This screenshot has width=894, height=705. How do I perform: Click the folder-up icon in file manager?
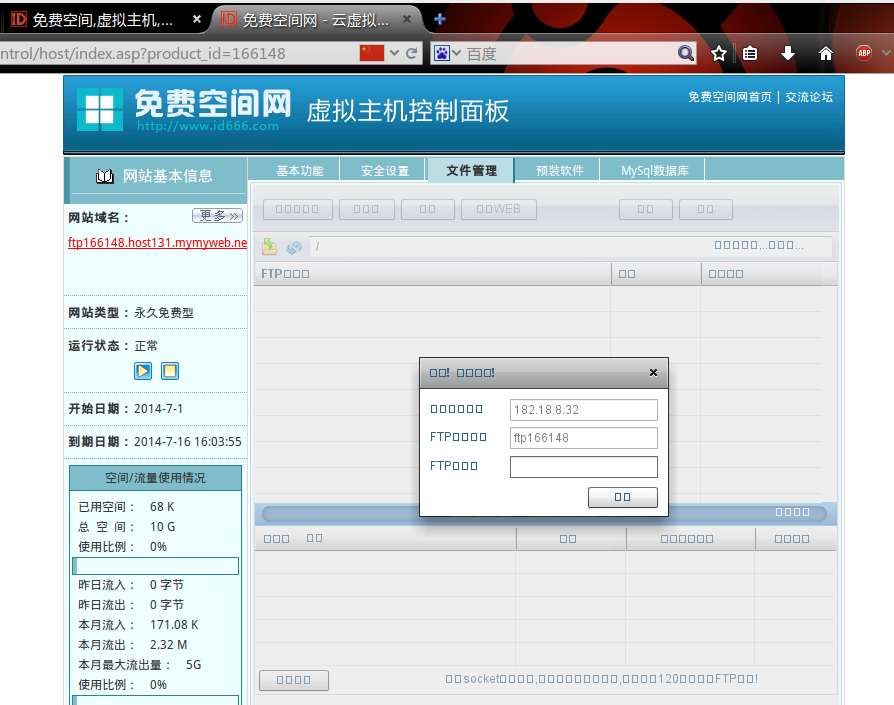point(269,246)
